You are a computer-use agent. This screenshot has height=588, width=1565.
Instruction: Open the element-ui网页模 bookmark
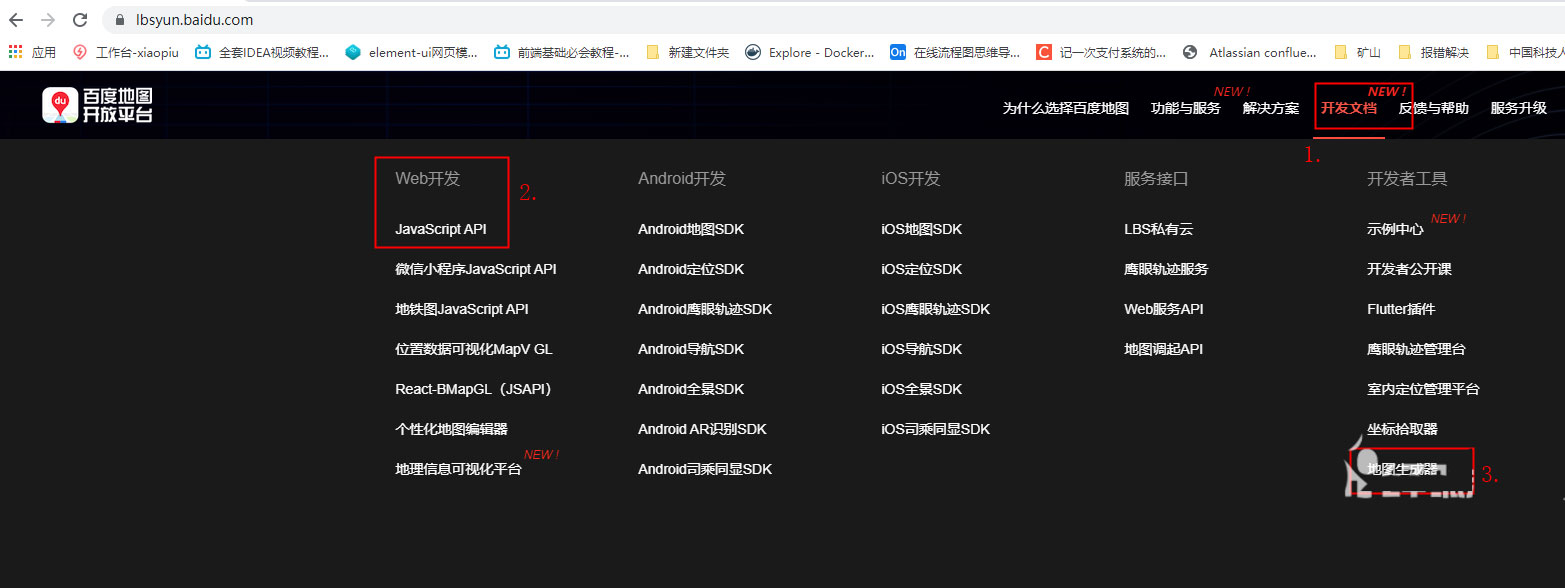[411, 52]
